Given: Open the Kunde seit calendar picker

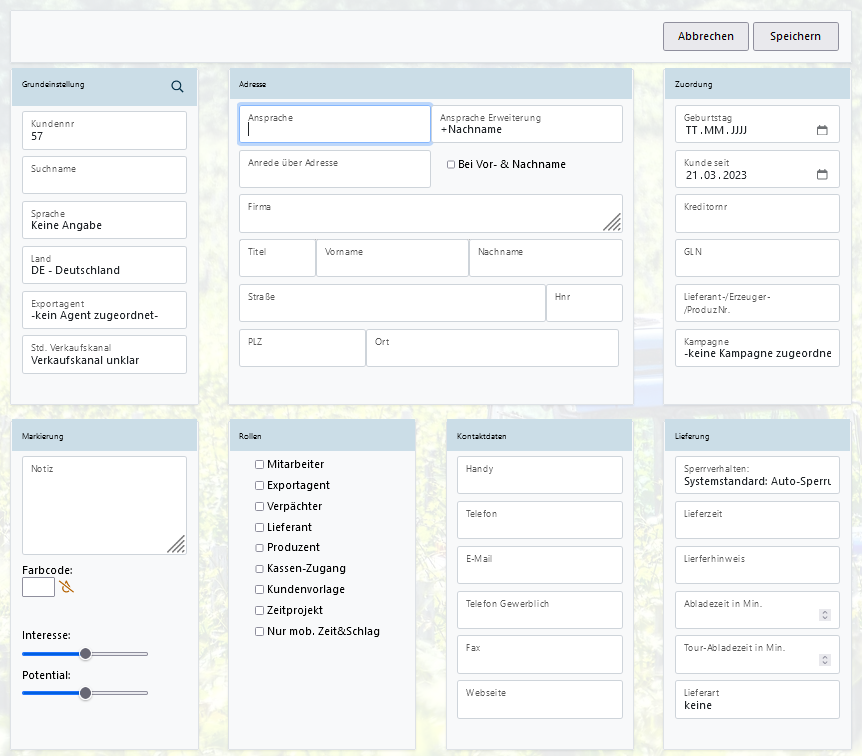Looking at the screenshot, I should (x=822, y=175).
